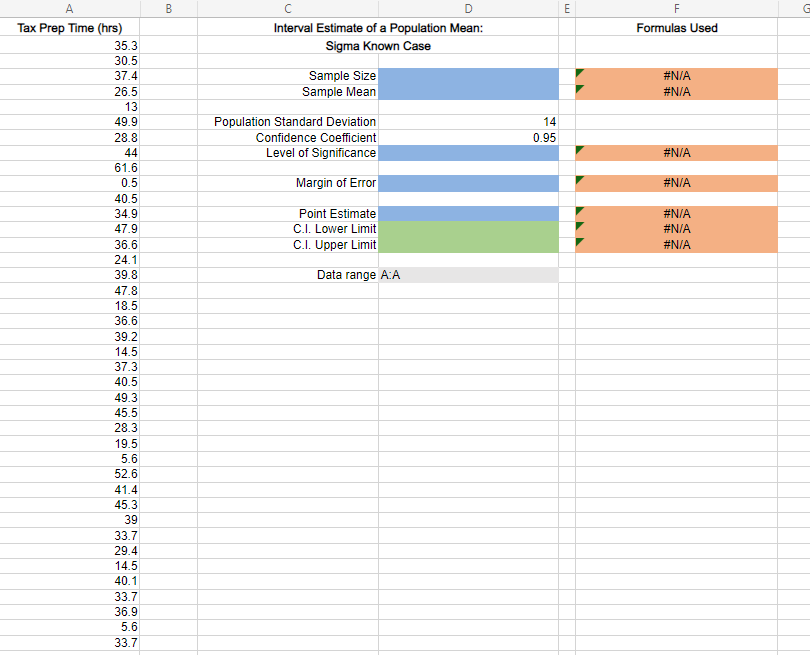Click the data cell with value 39.8
Image resolution: width=810 pixels, height=655 pixels.
tap(70, 275)
